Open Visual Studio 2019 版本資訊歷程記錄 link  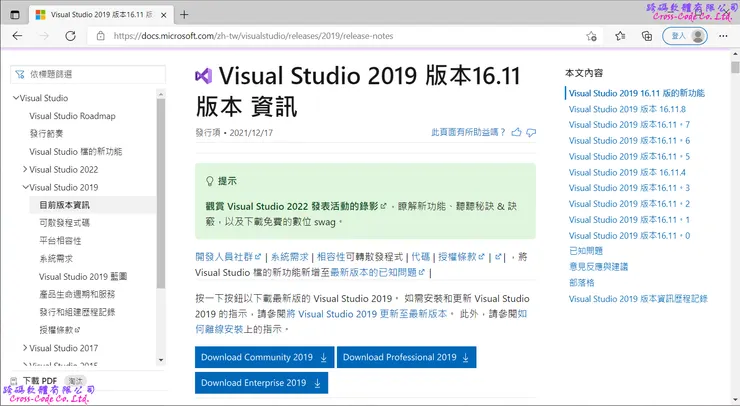pyautogui.click(x=638, y=299)
